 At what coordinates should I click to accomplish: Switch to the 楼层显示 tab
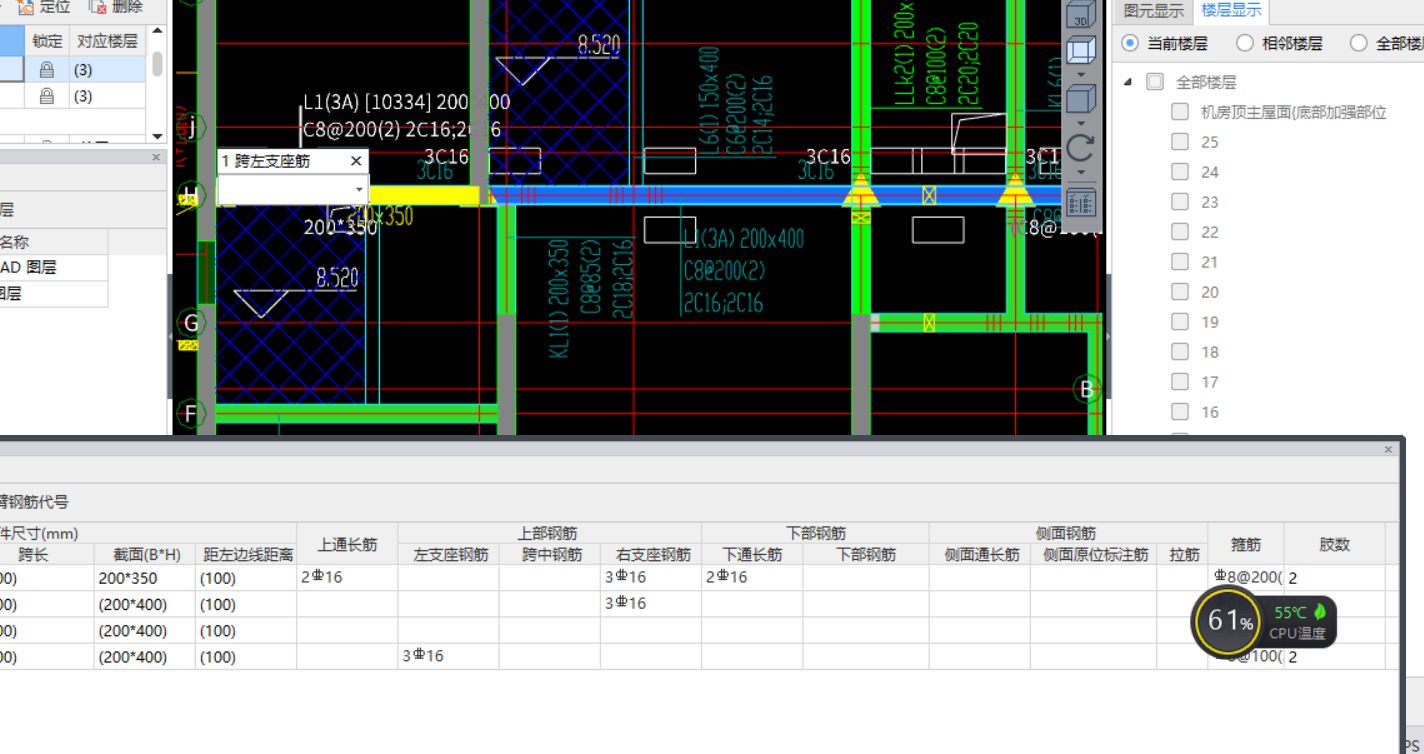point(1231,11)
